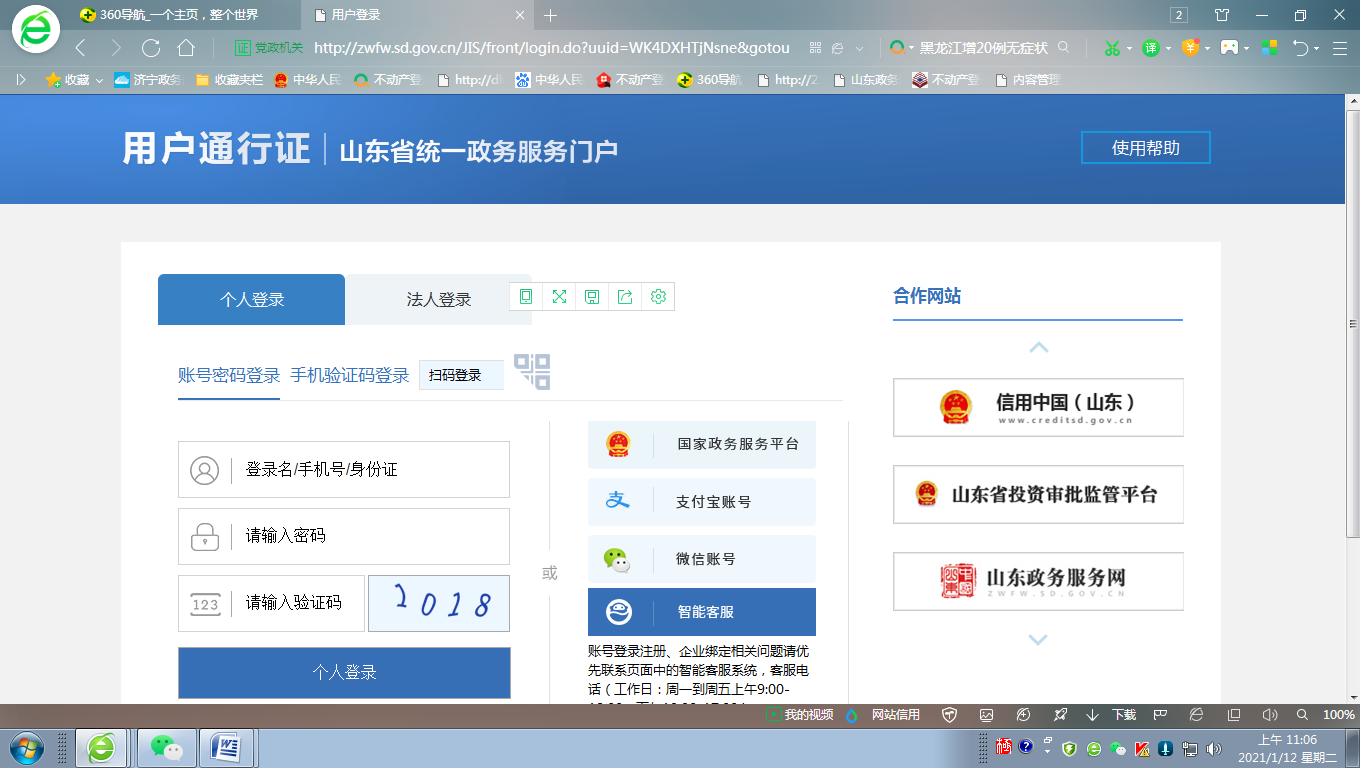Click the browser home button
Screen dimensions: 1360x768
pyautogui.click(x=186, y=48)
